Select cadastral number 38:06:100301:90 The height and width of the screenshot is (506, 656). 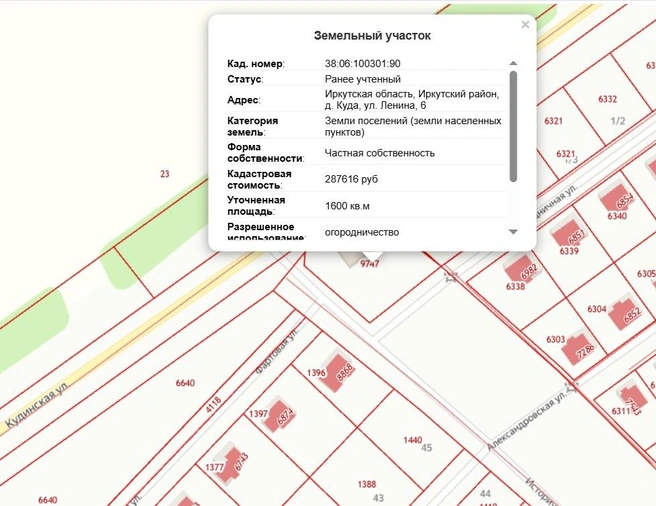[x=362, y=64]
